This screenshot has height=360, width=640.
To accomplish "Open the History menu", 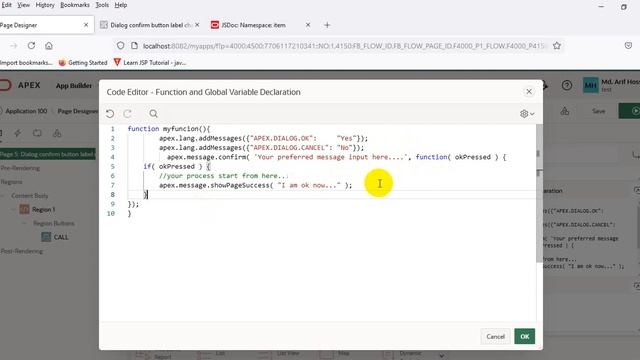I will point(44,5).
